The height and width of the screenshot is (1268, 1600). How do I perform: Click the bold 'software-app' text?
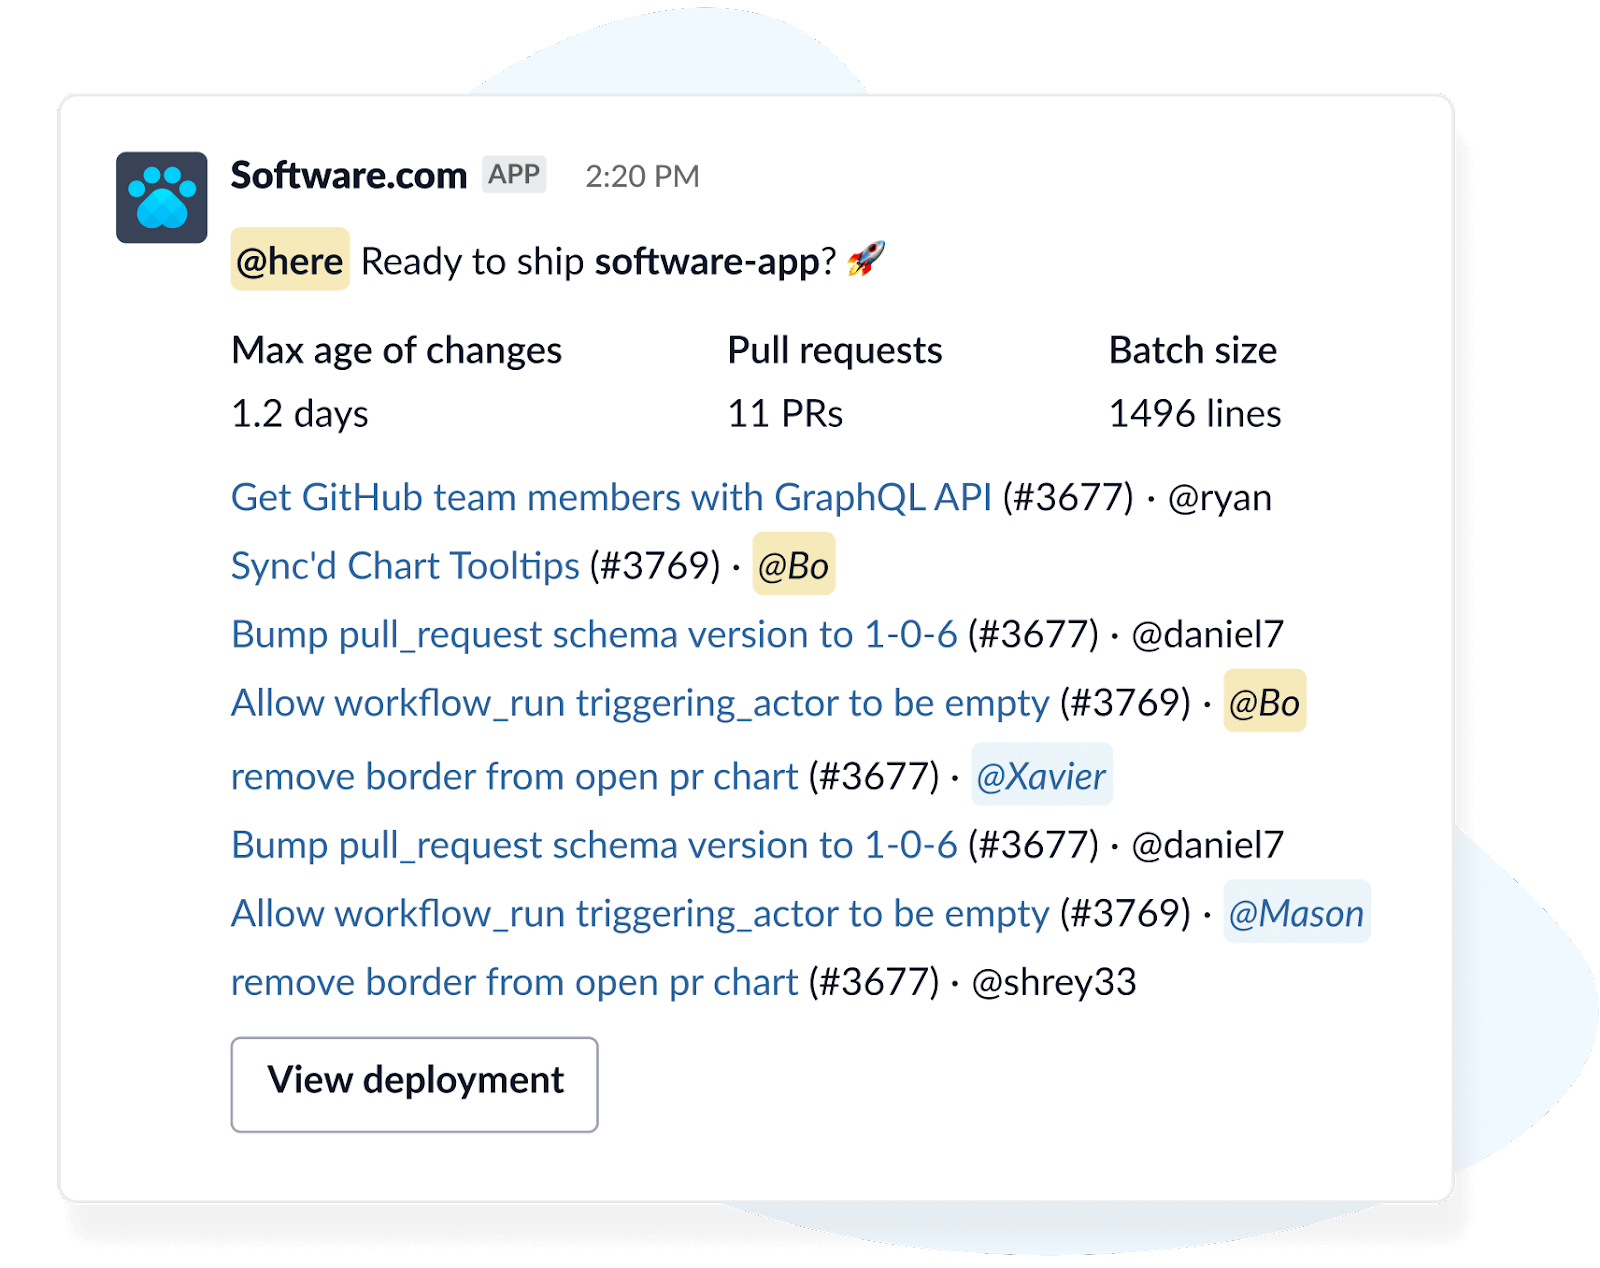tap(708, 262)
